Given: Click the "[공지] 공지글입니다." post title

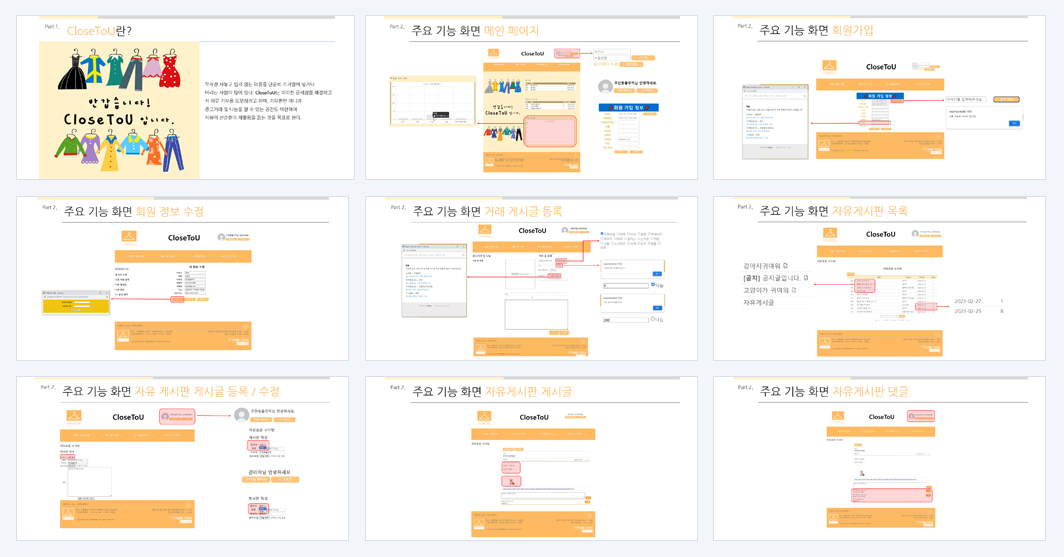Looking at the screenshot, I should coord(776,278).
